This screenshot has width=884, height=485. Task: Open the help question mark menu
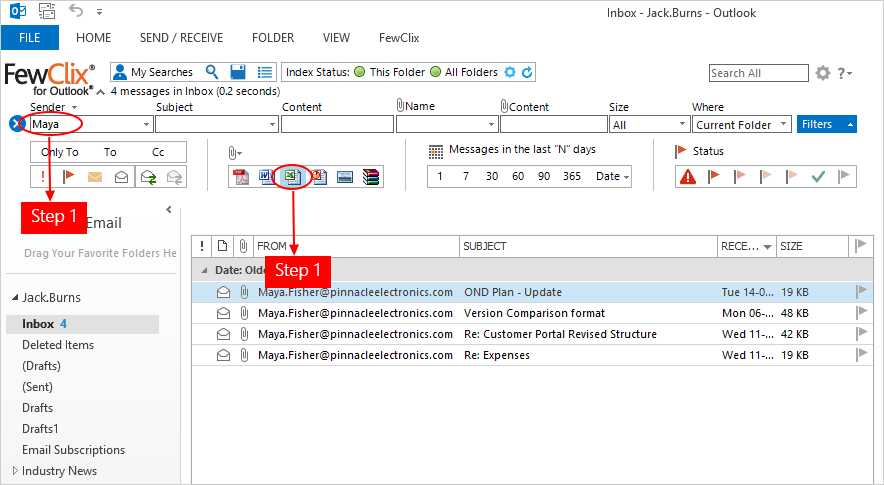coord(844,73)
